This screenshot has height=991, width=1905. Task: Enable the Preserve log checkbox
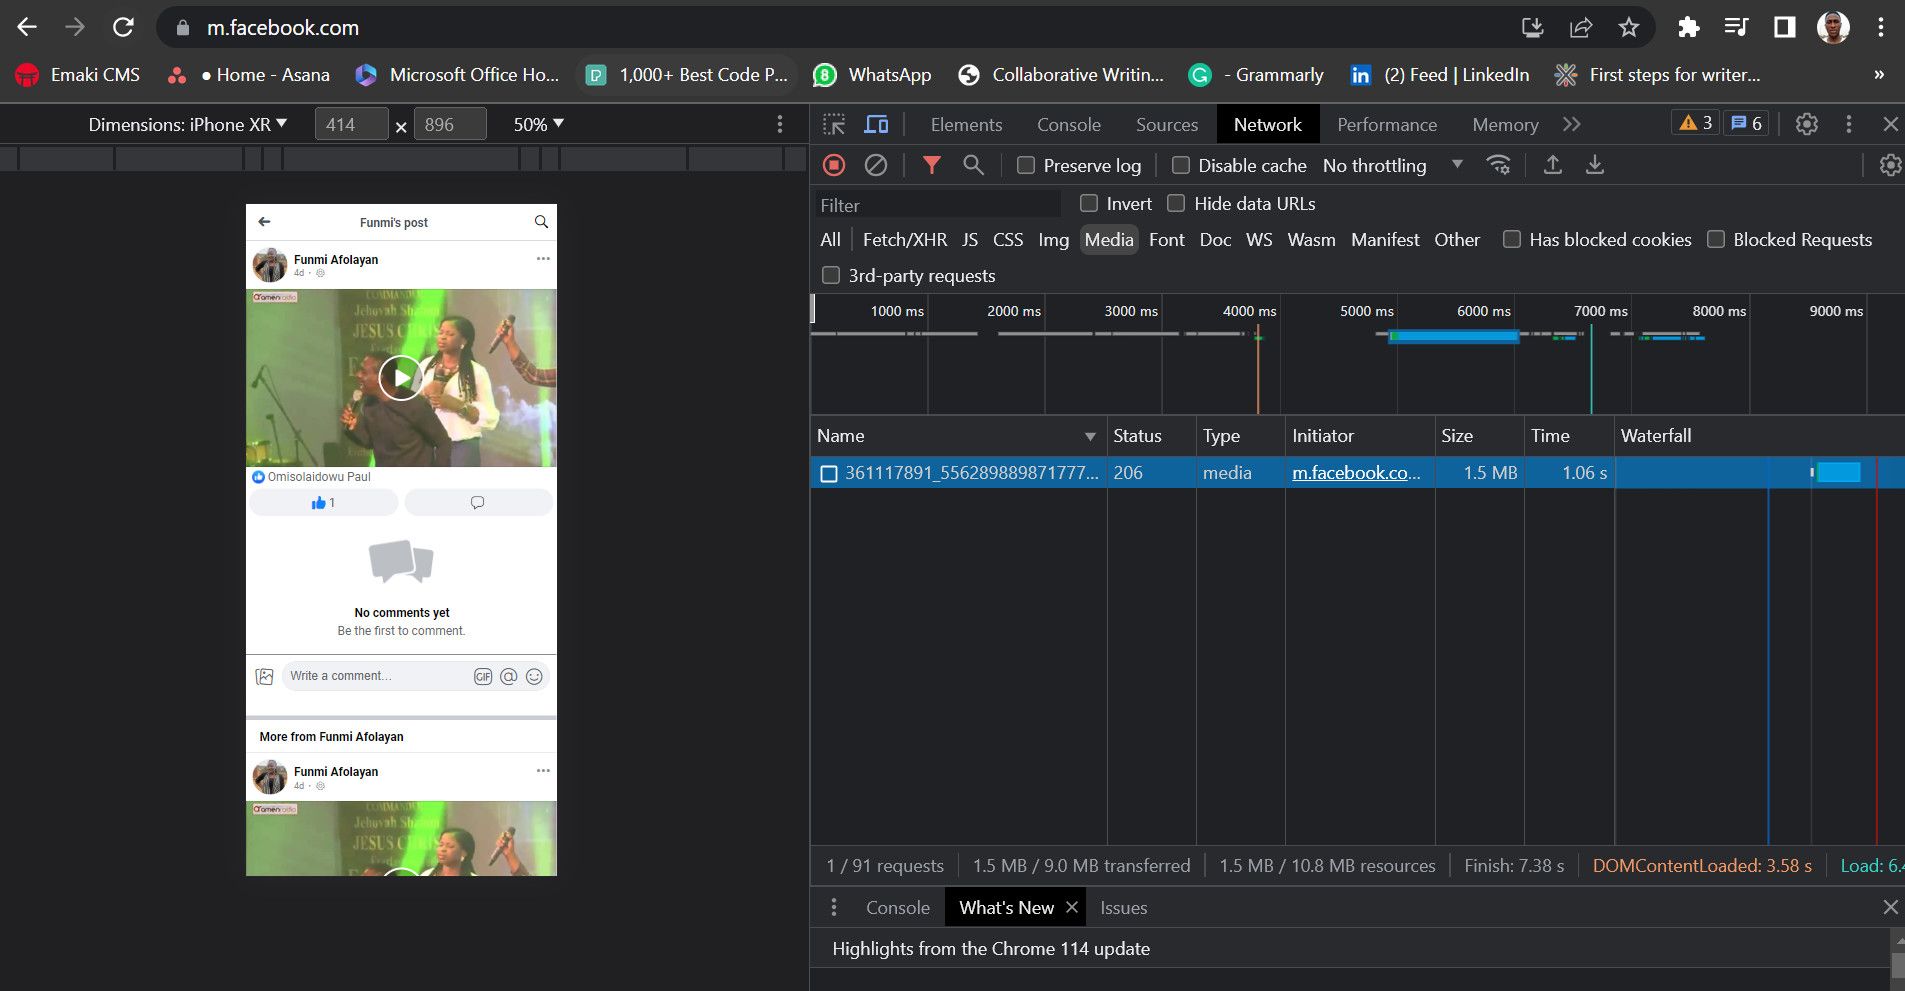pyautogui.click(x=1026, y=166)
